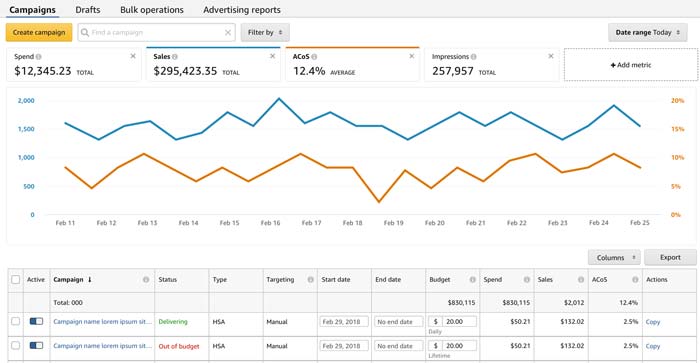
Task: Check the select-all checkbox in table header
Action: (16, 280)
